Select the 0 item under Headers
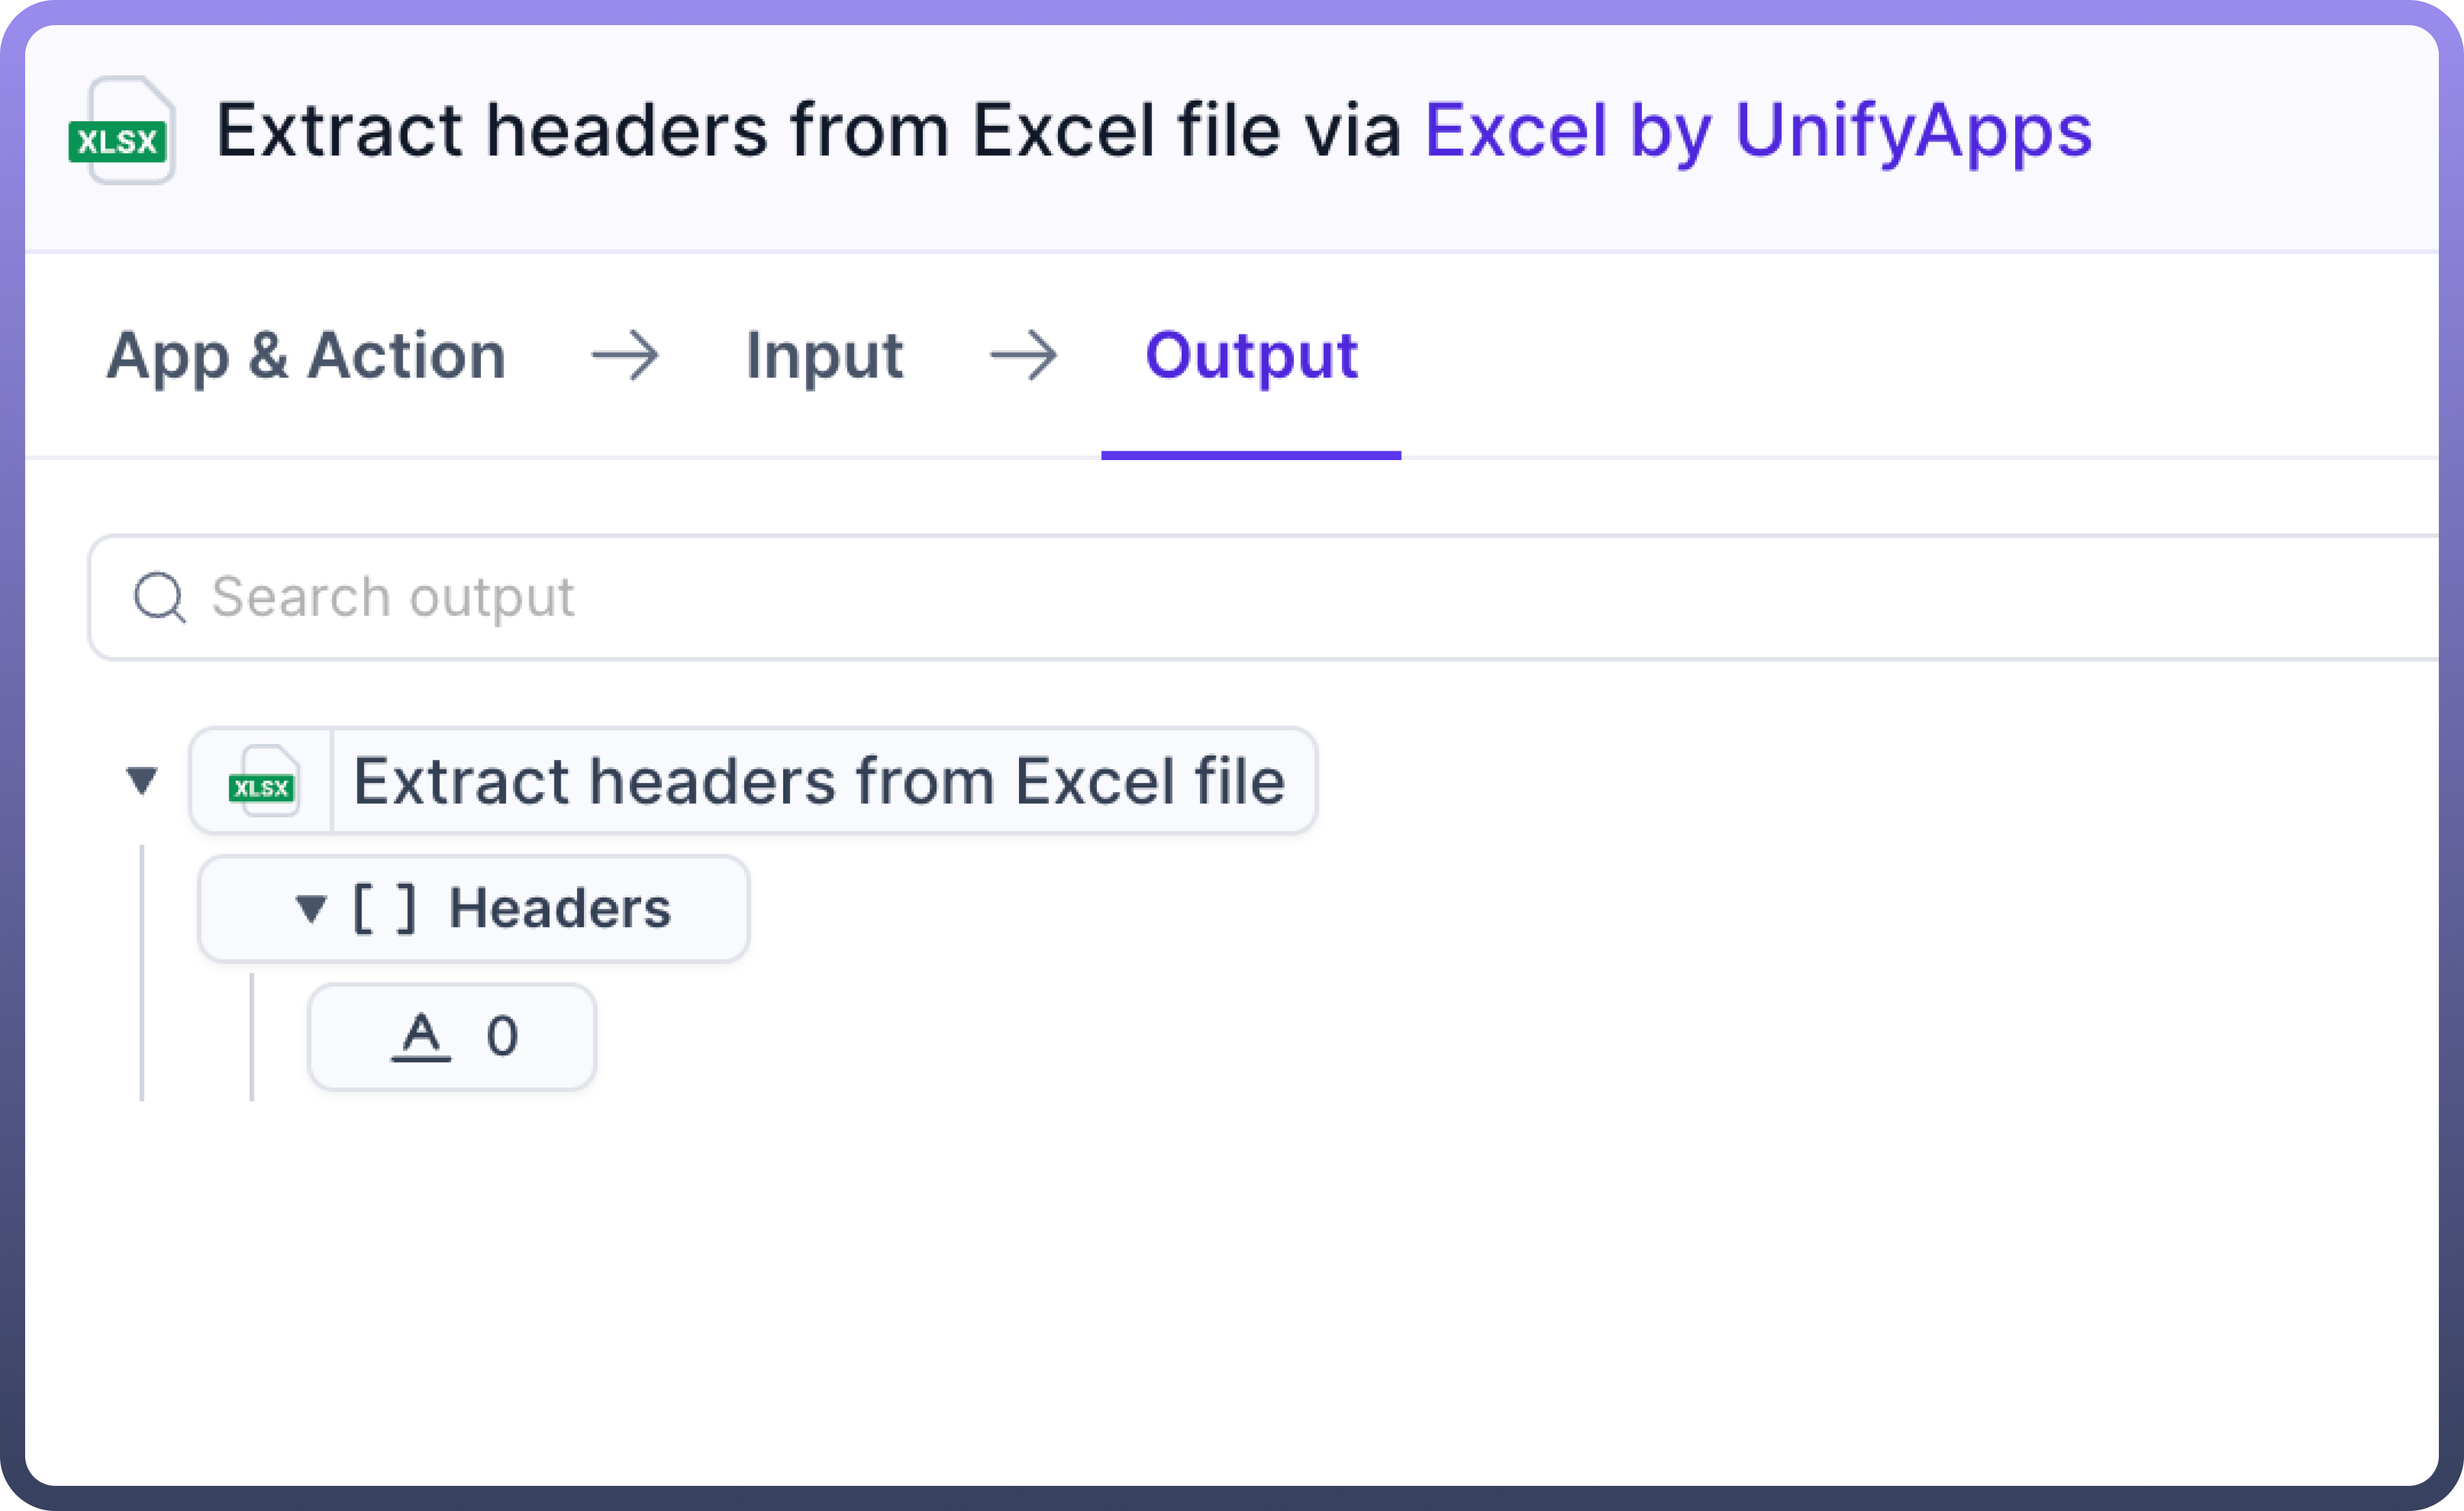The image size is (2464, 1511). (x=502, y=1036)
